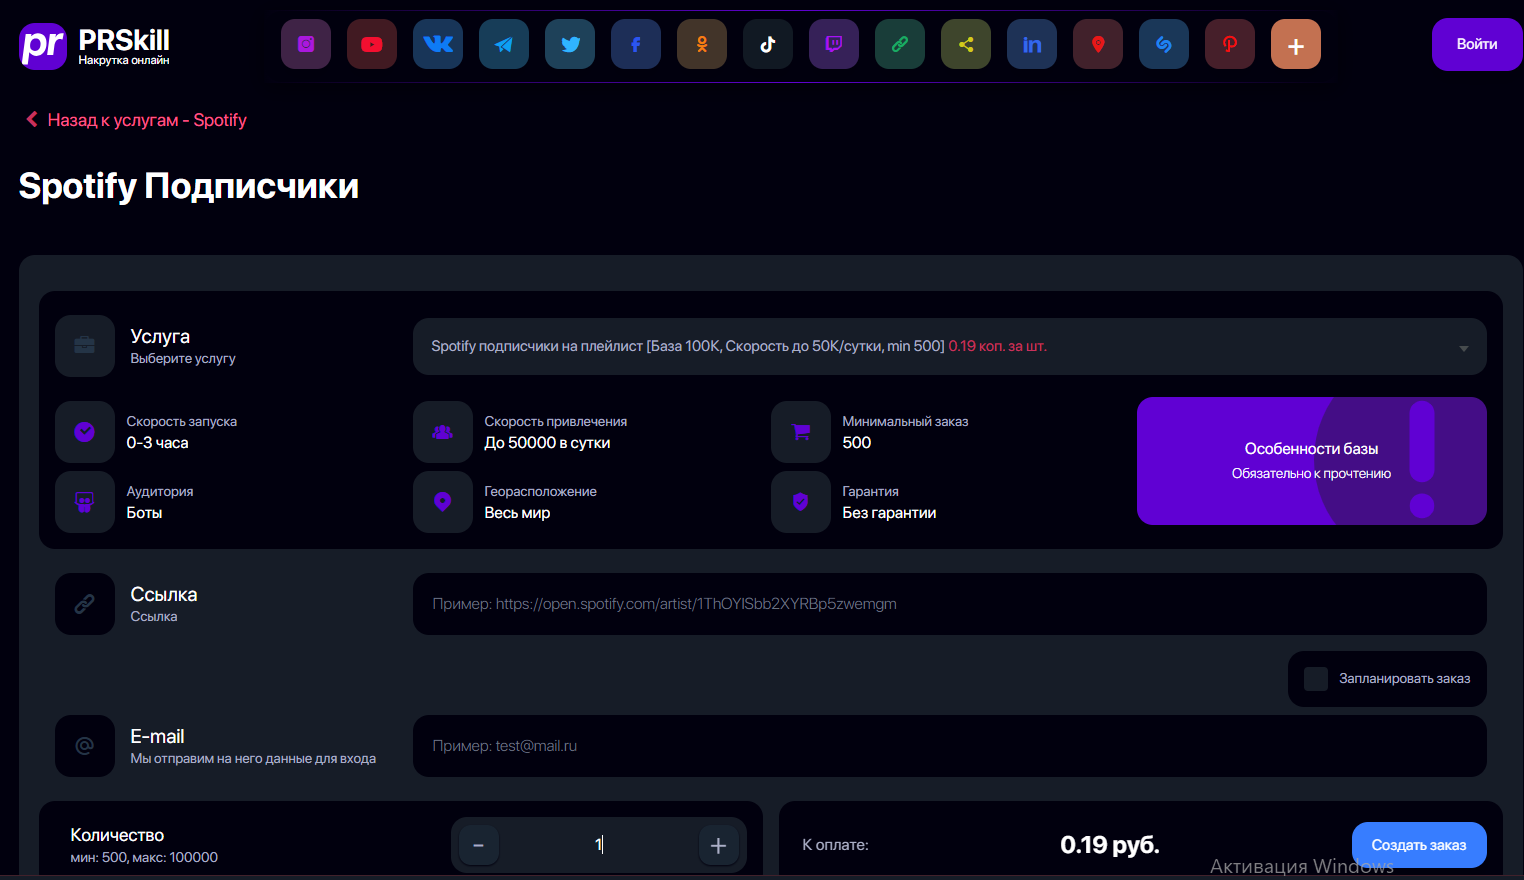The height and width of the screenshot is (880, 1524).
Task: Click the PRSkill logo
Action: point(94,45)
